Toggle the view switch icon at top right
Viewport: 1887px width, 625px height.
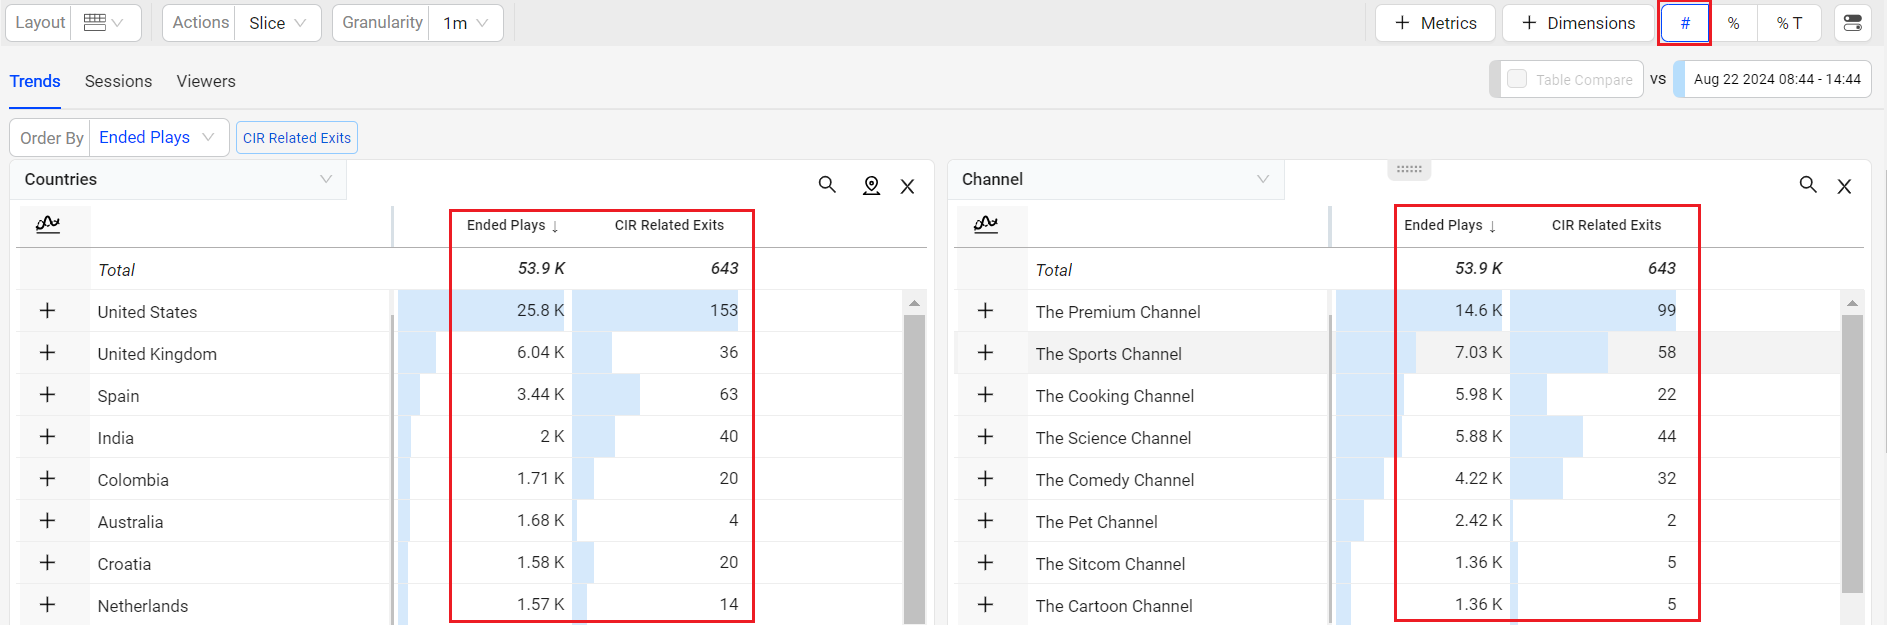[1853, 23]
